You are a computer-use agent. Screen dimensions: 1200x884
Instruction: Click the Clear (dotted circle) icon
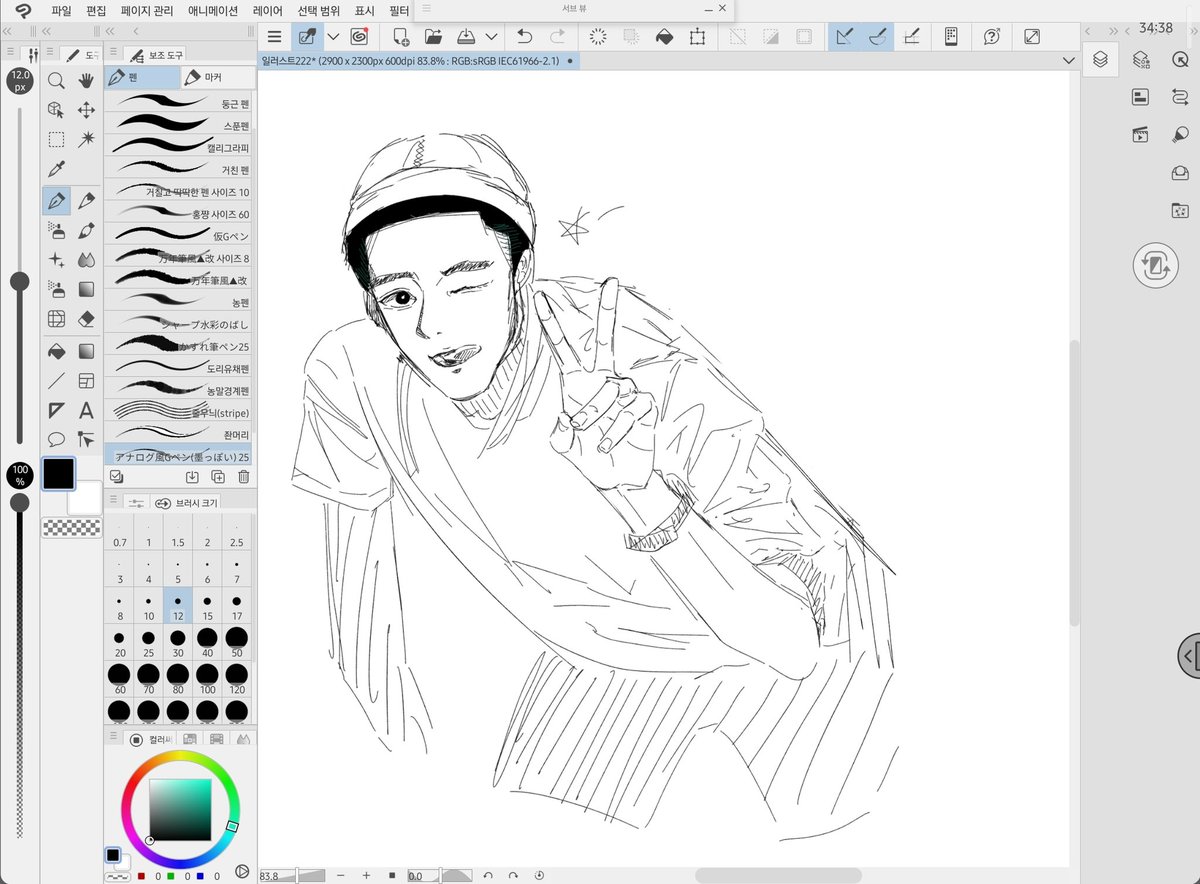[598, 36]
